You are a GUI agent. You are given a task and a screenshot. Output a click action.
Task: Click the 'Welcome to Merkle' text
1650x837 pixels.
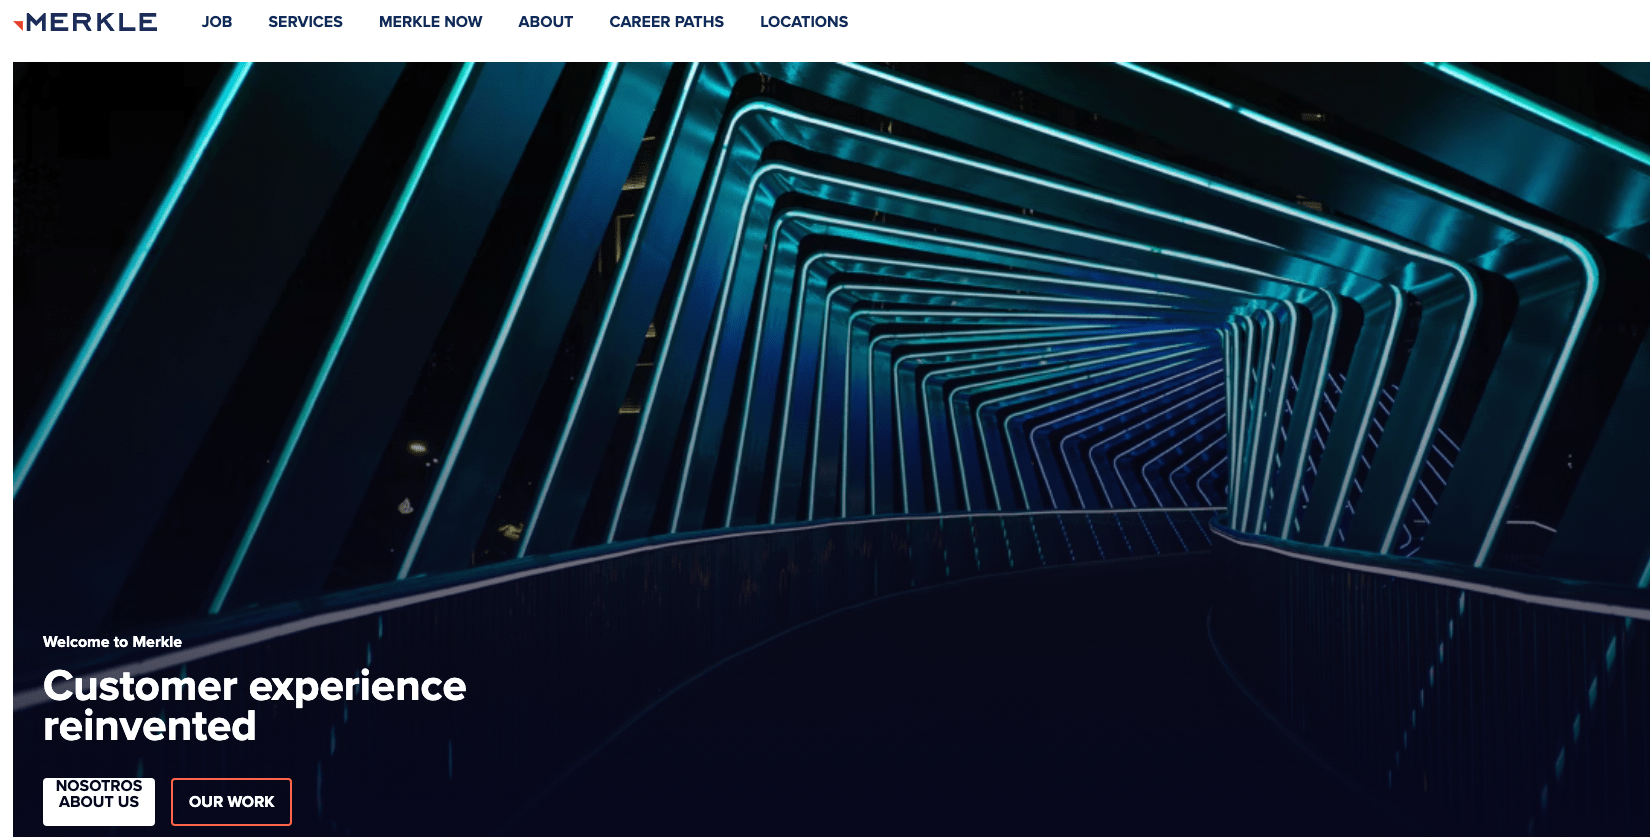(x=112, y=642)
